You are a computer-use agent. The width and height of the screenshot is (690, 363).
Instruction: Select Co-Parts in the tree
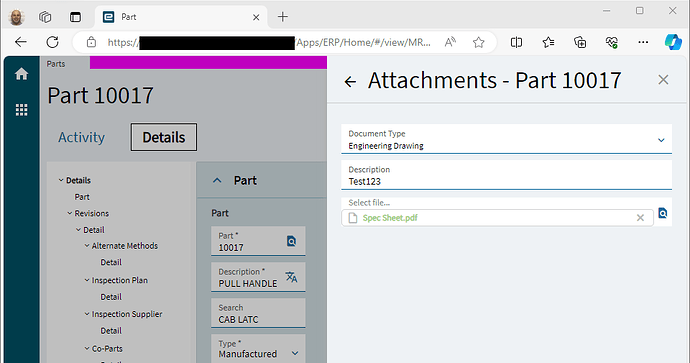[x=107, y=348]
